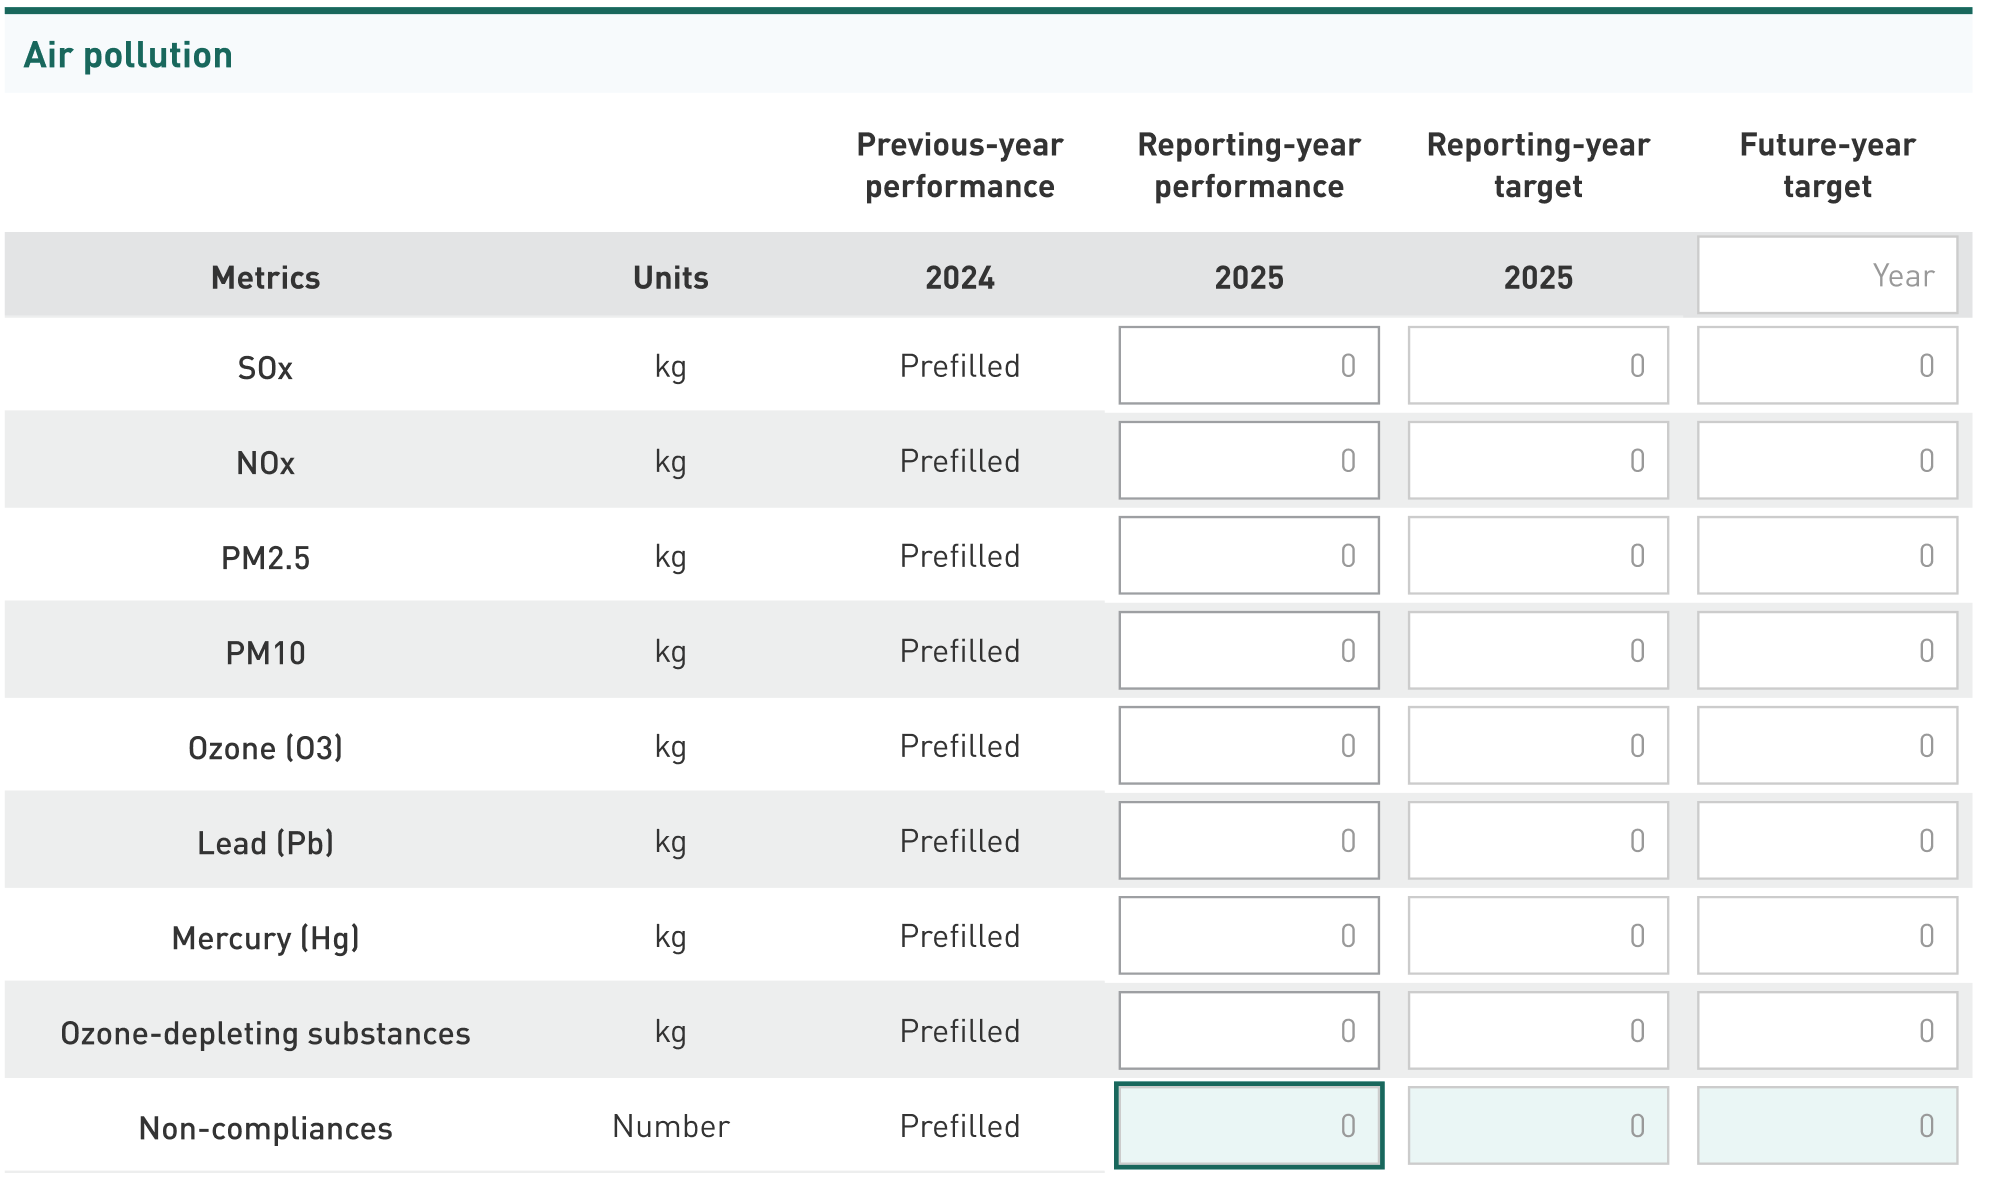This screenshot has width=2000, height=1192.
Task: Click NOx reporting-year performance input
Action: (1248, 460)
